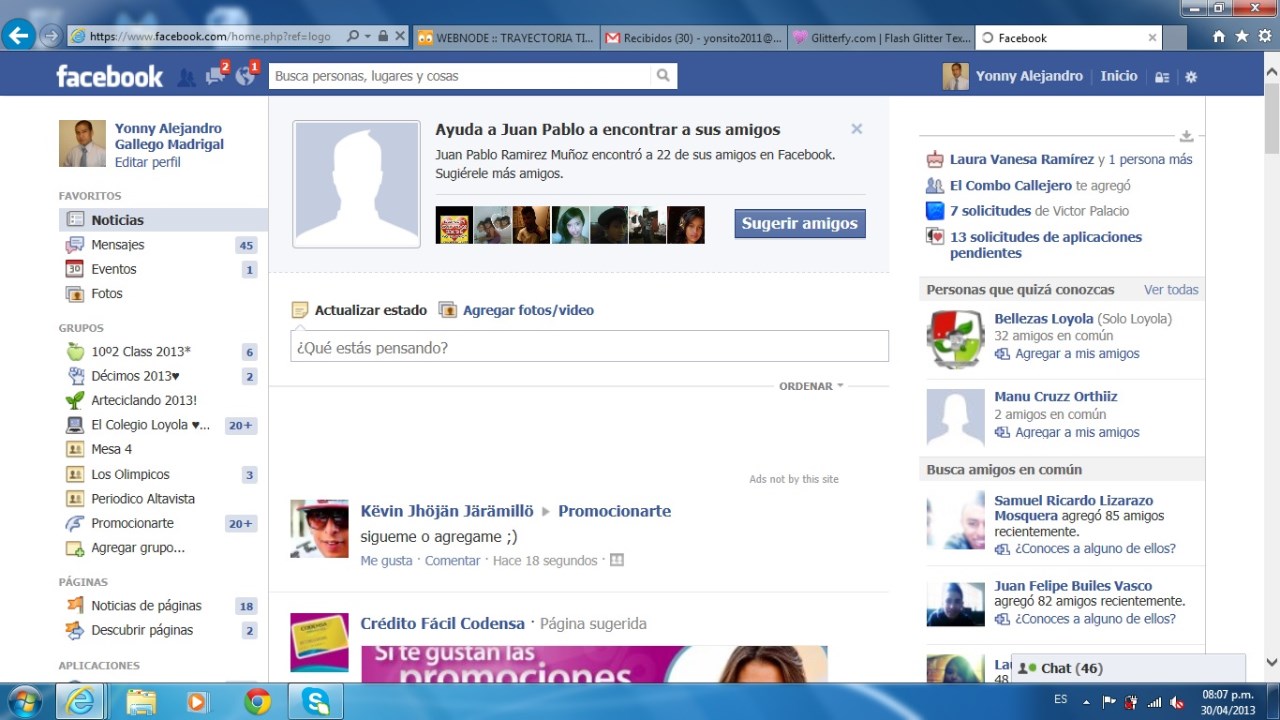The image size is (1280, 720).
Task: Open 13 solicitudes de aplicaciones pendientes
Action: (x=1046, y=245)
